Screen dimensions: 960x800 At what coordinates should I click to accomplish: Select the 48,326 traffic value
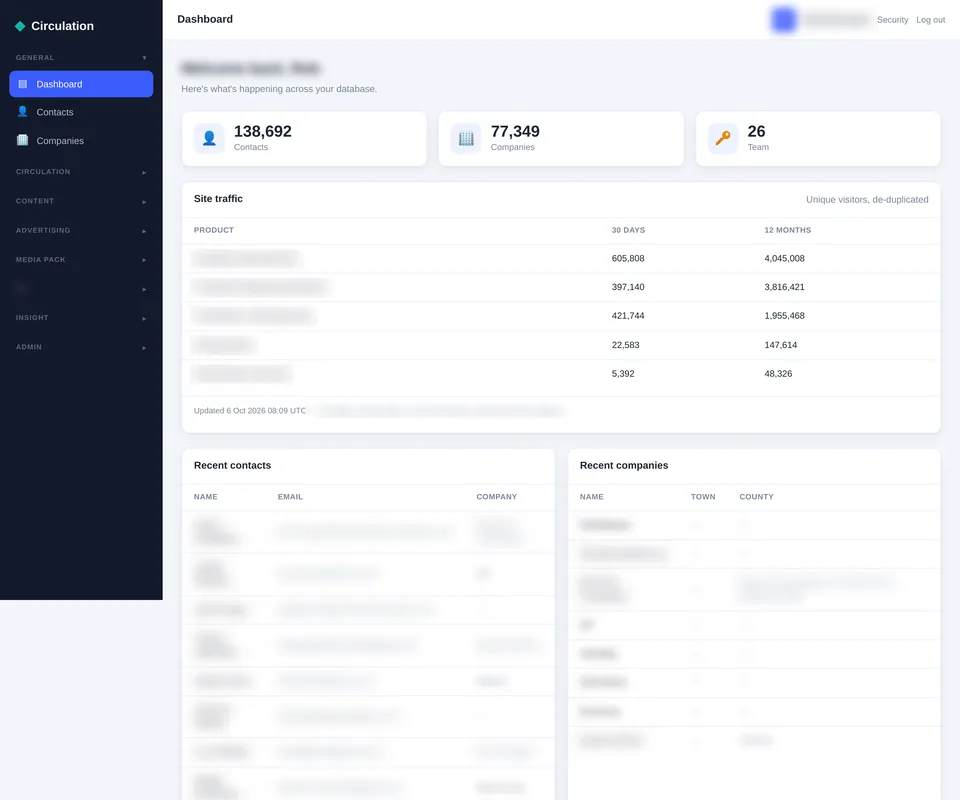(778, 374)
